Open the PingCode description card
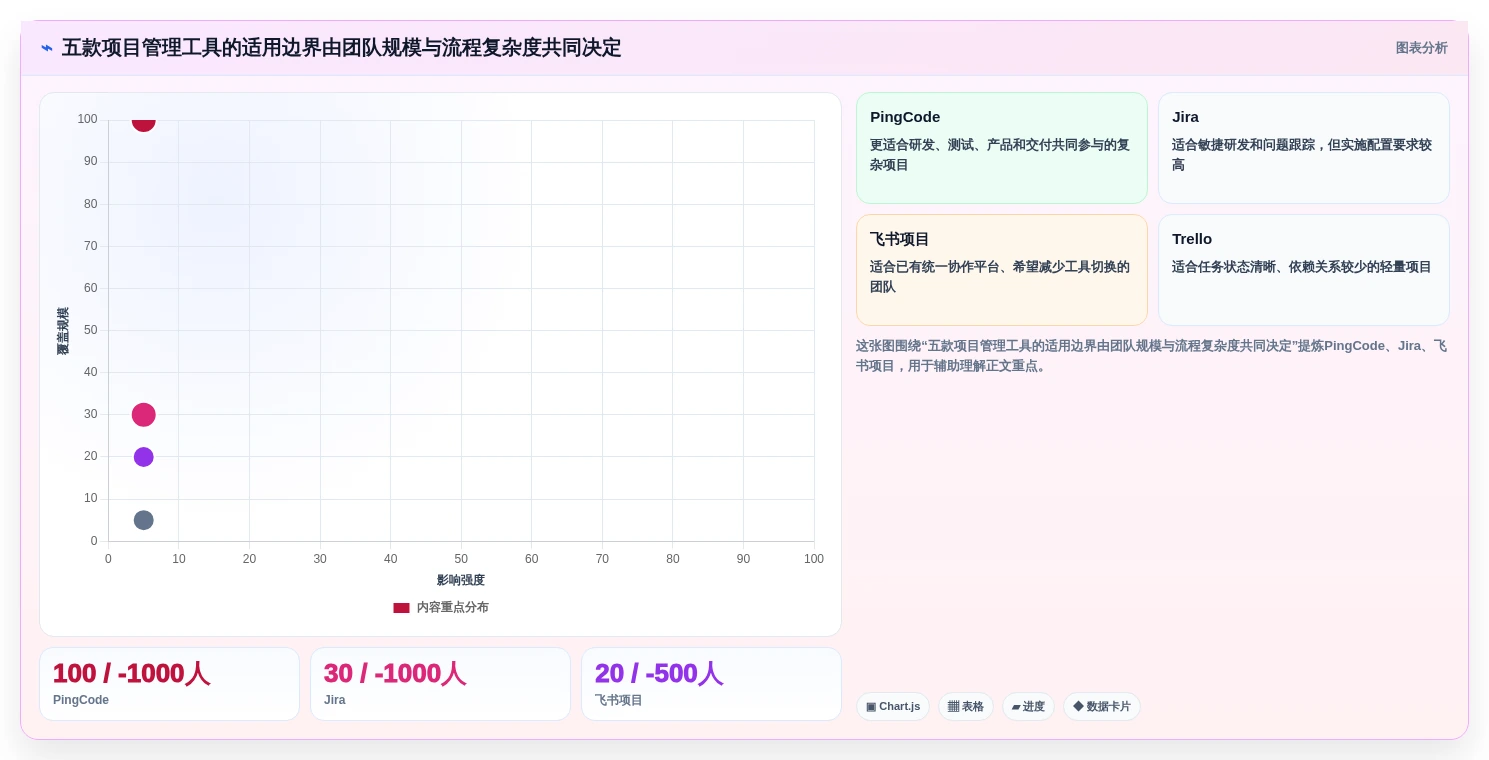The width and height of the screenshot is (1489, 760). pos(1002,148)
